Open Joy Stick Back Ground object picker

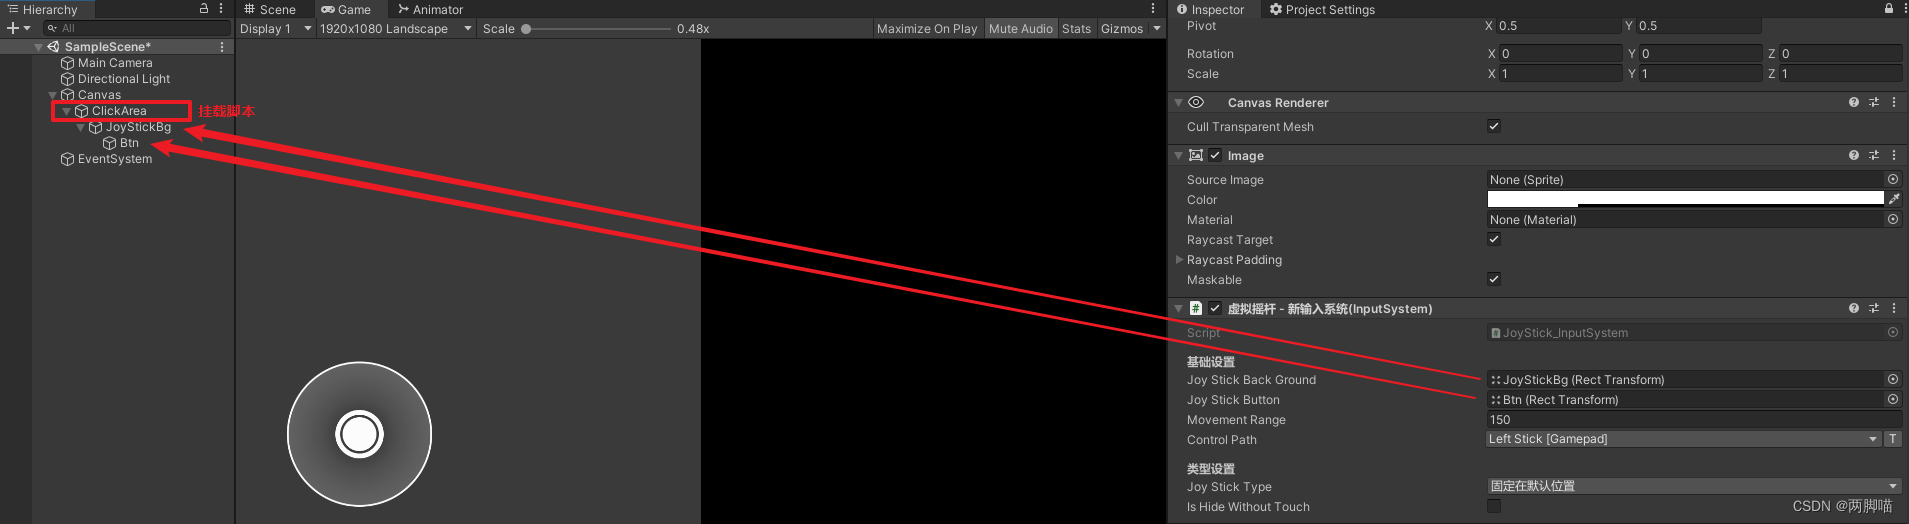click(x=1893, y=379)
